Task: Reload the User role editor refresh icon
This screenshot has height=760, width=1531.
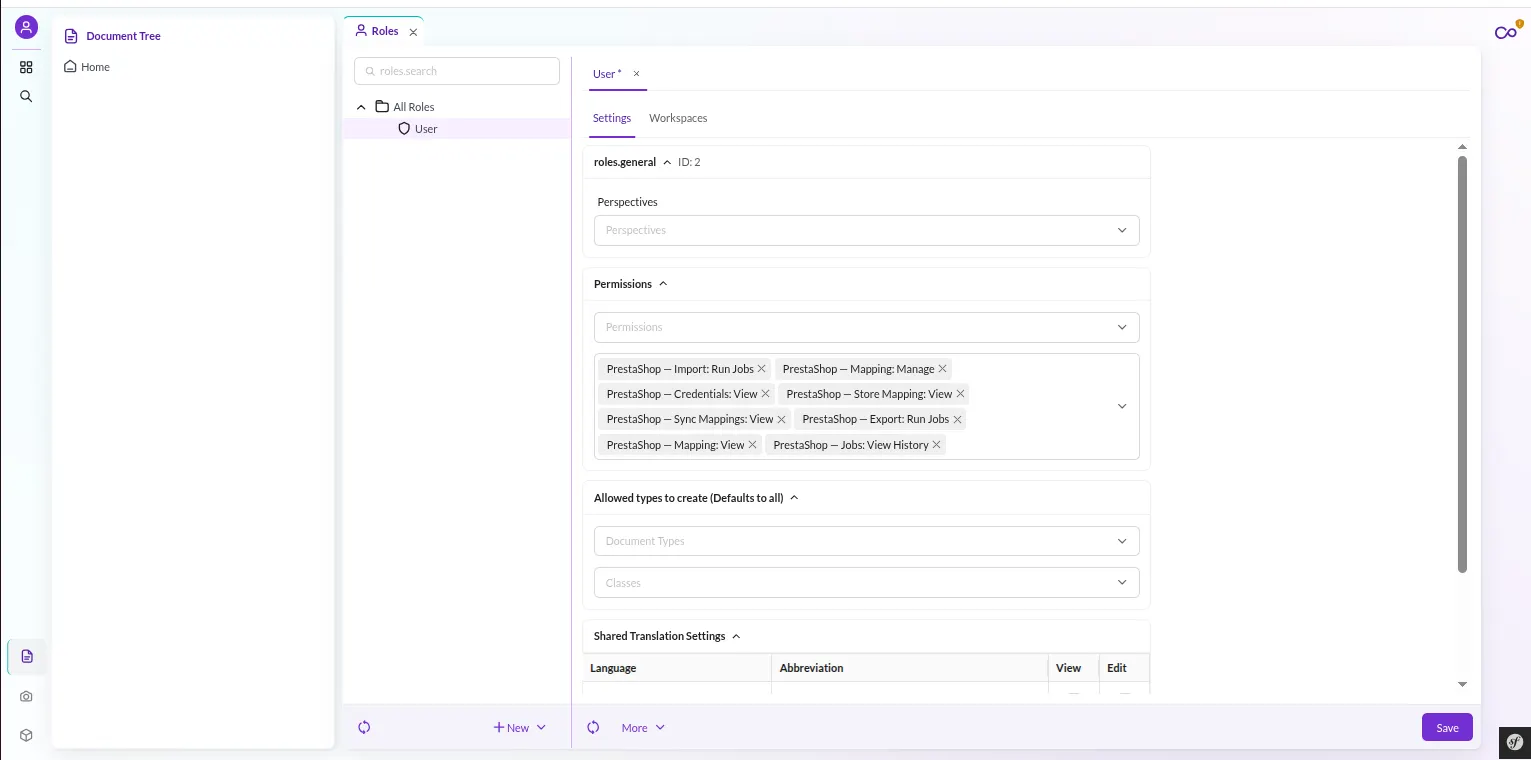Action: click(593, 727)
